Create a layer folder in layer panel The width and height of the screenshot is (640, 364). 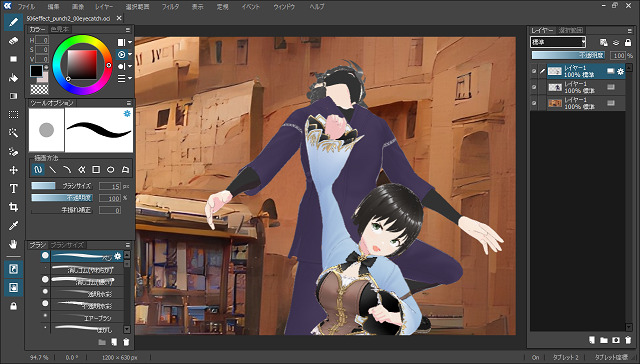click(x=604, y=340)
